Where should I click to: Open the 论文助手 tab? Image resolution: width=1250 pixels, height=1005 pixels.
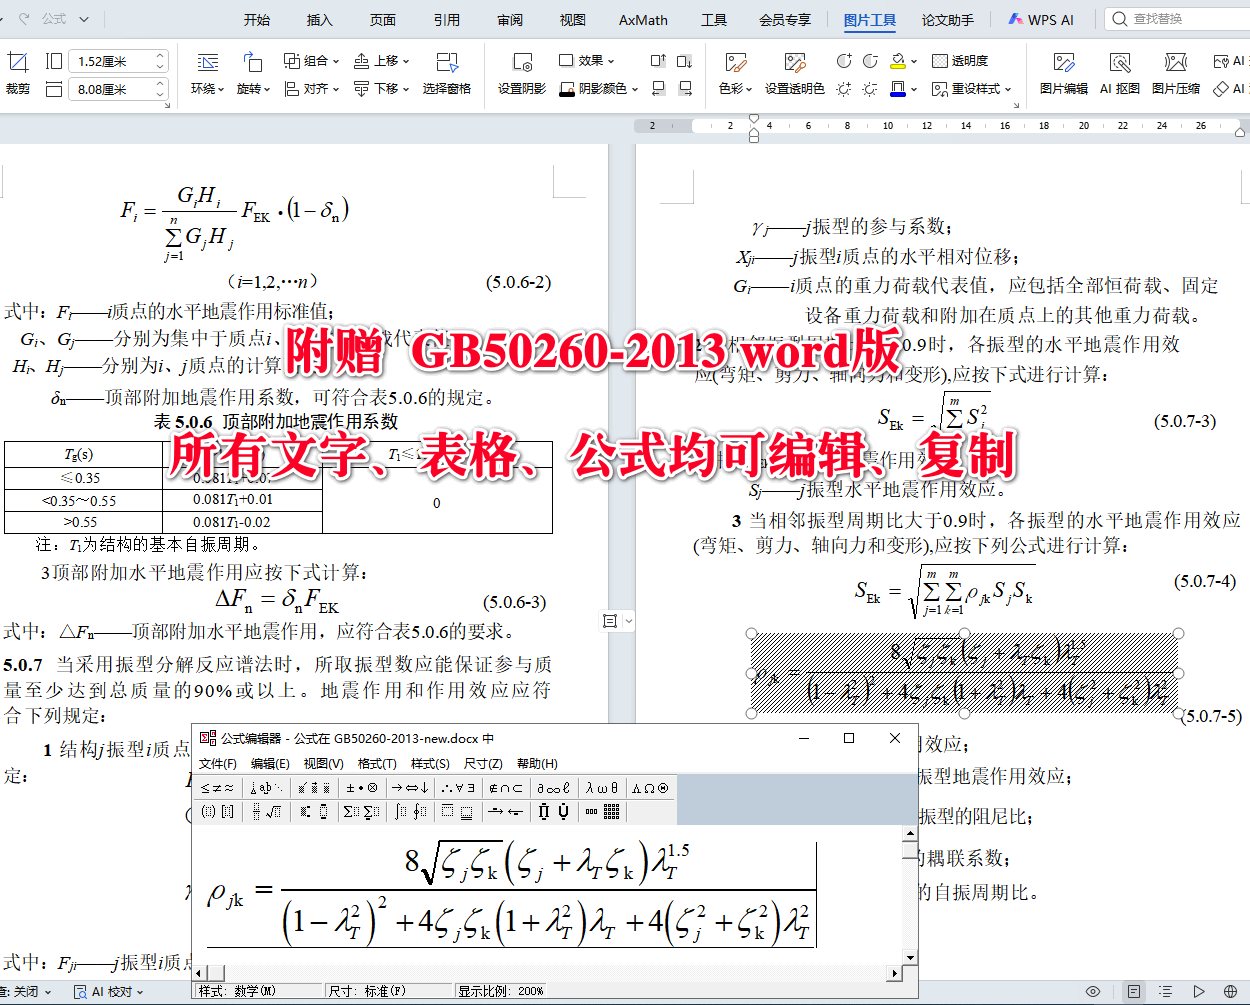tap(947, 19)
